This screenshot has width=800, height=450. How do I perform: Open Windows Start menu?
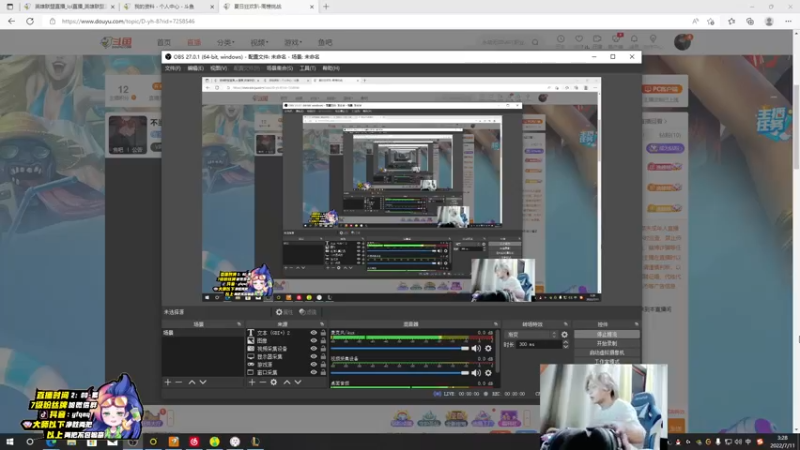(10, 442)
